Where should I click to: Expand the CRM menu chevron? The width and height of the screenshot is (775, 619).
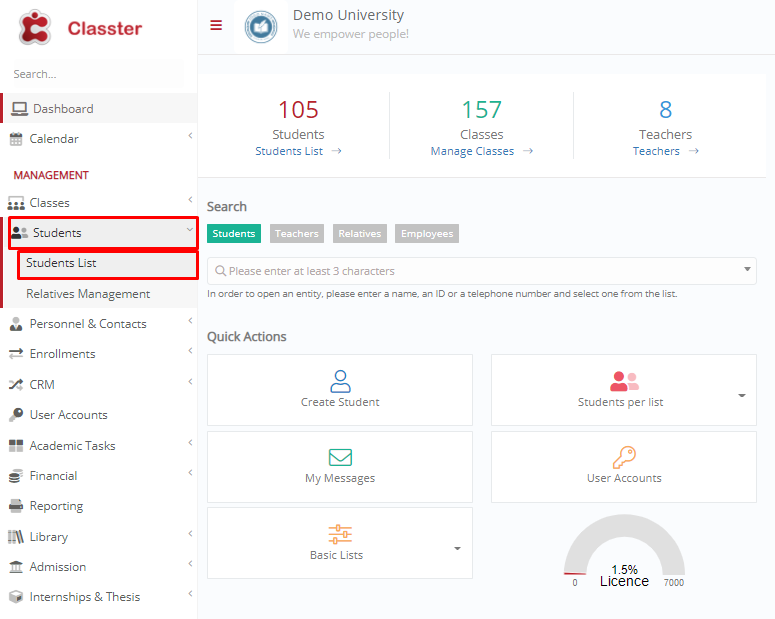coord(190,382)
